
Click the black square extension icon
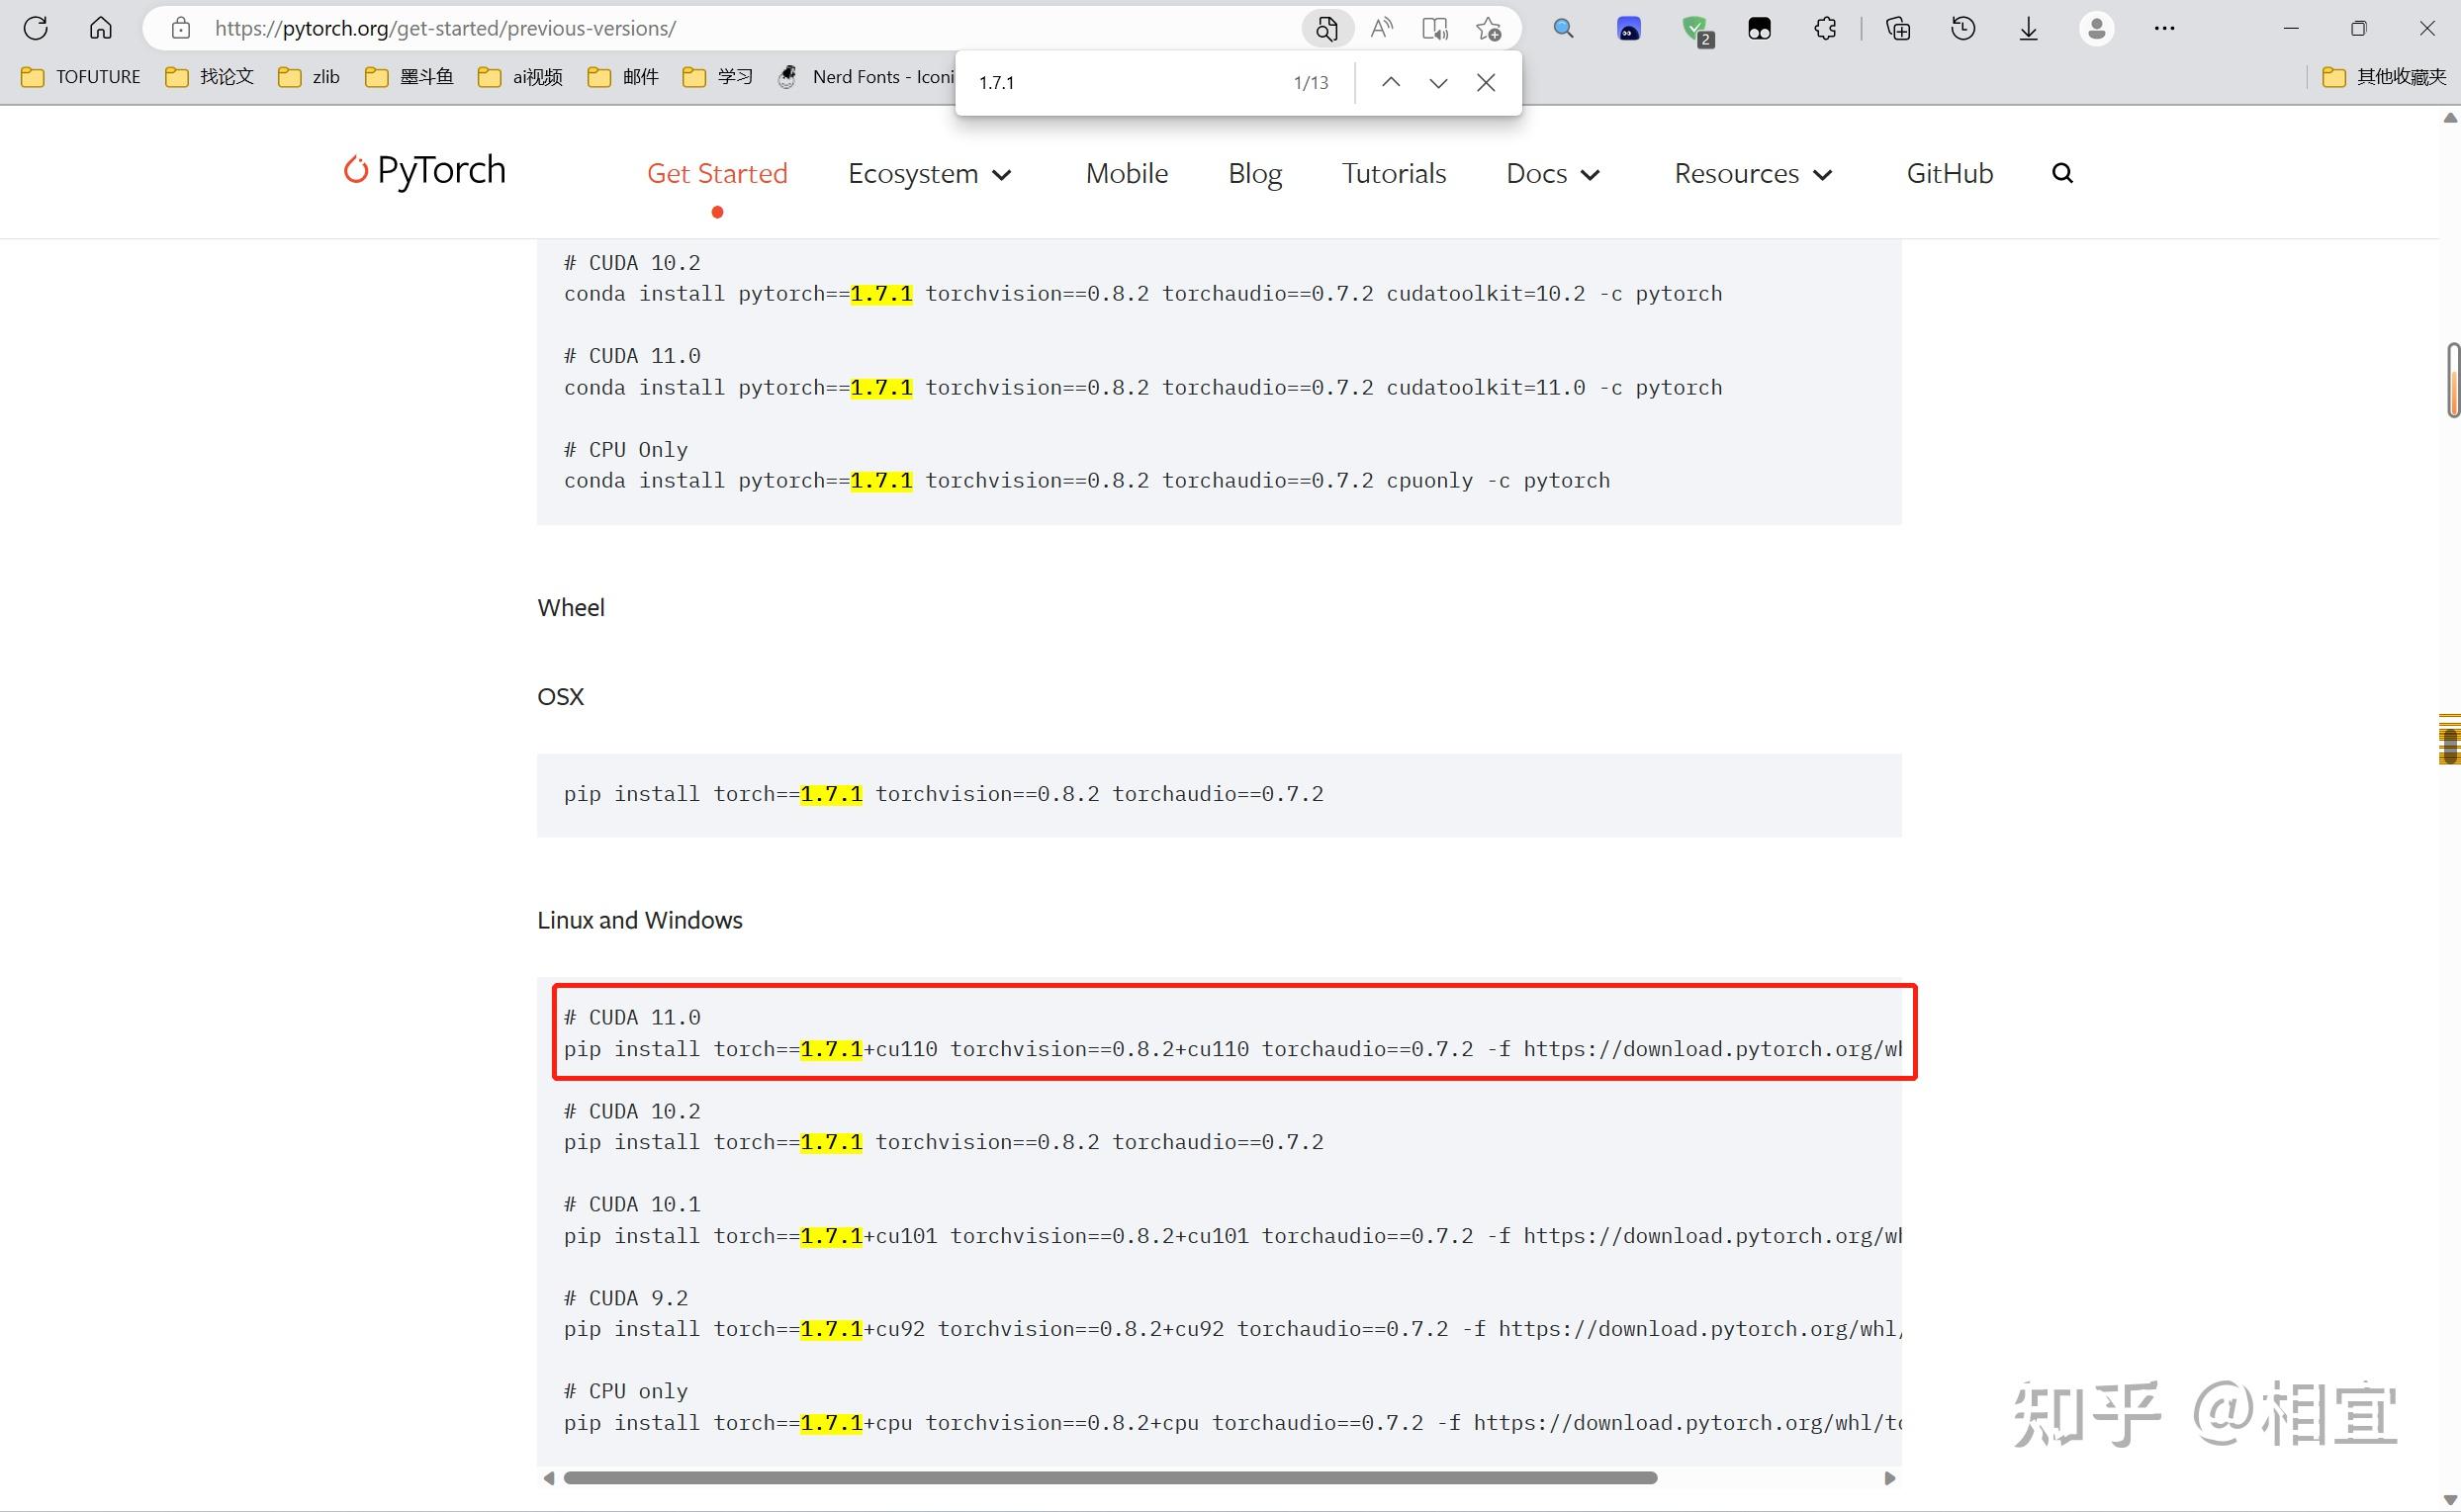coord(1760,29)
